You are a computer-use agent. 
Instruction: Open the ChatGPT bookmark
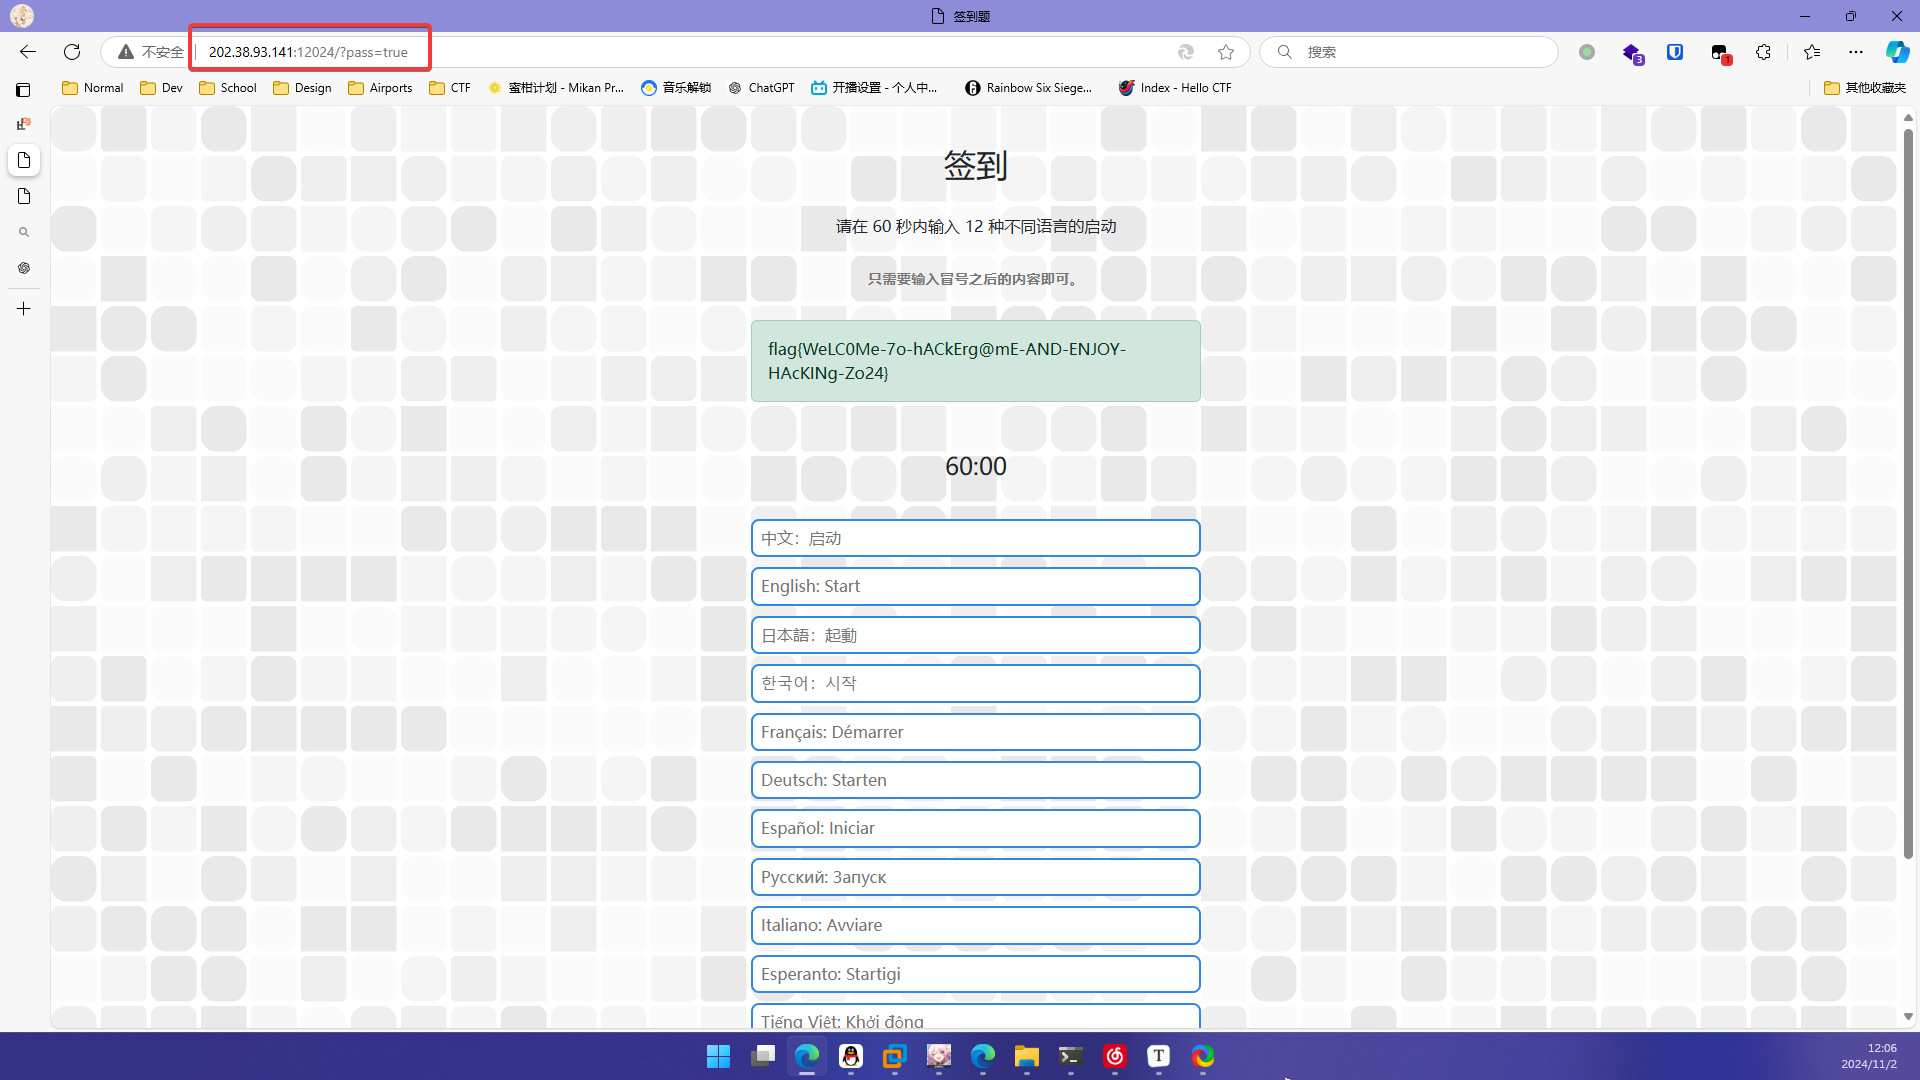pos(761,88)
